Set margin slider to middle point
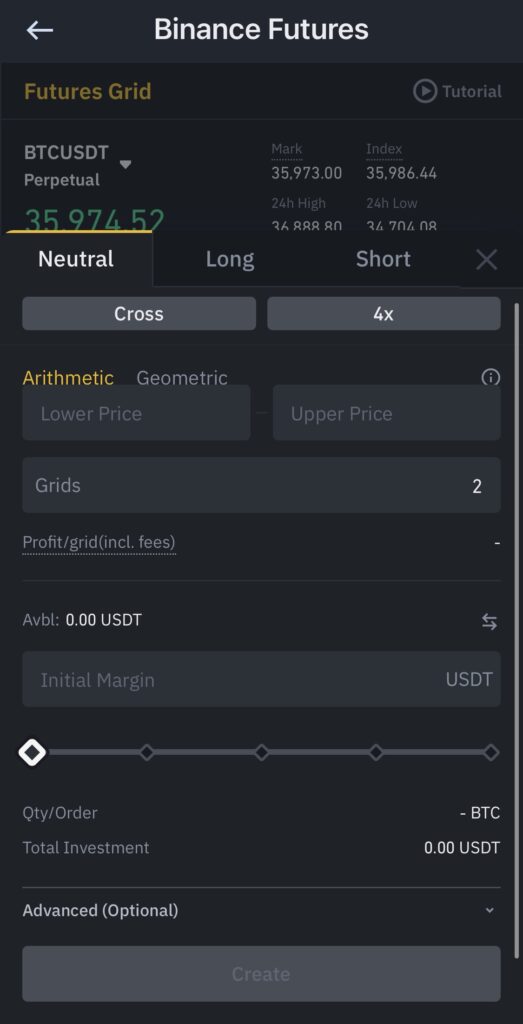The width and height of the screenshot is (523, 1024). click(261, 752)
